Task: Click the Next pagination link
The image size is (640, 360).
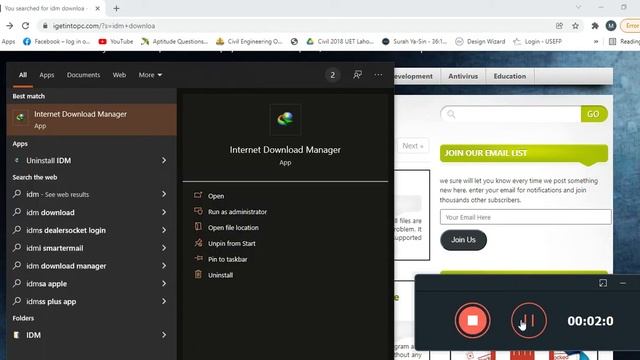Action: pyautogui.click(x=413, y=146)
